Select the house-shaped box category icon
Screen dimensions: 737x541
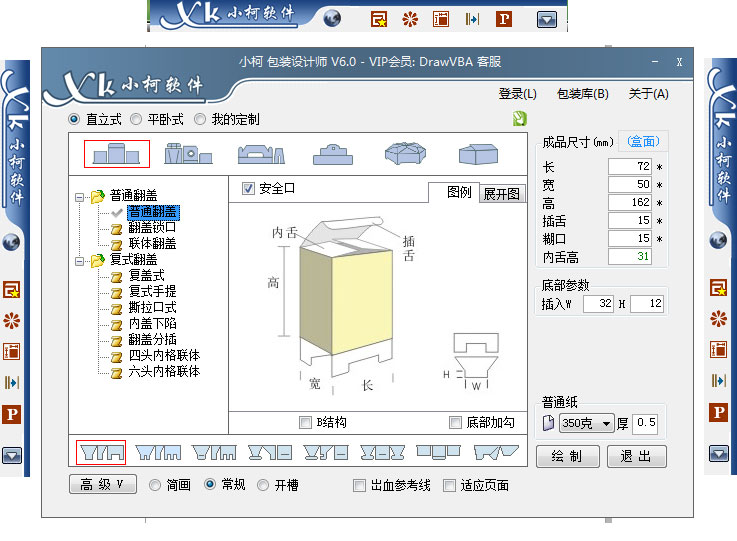478,154
